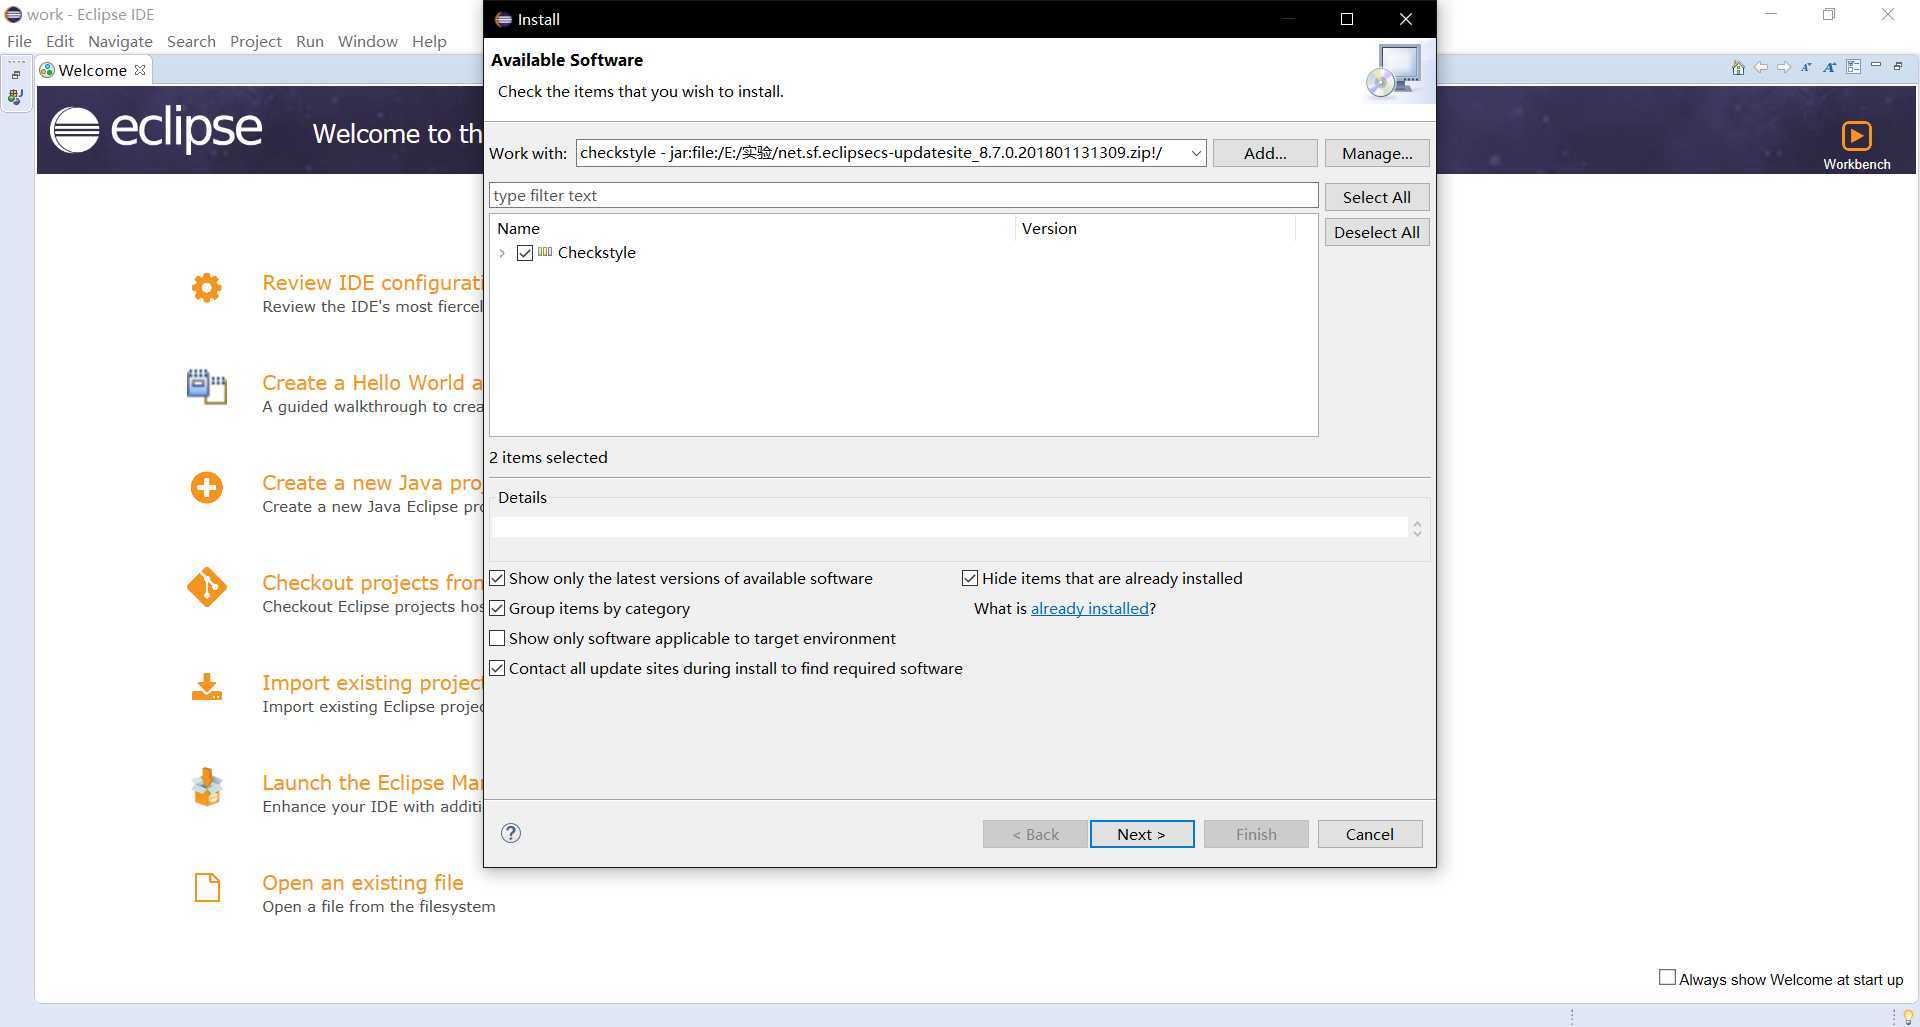This screenshot has width=1920, height=1027.
Task: Go to Welcome home page icon
Action: [x=1738, y=68]
